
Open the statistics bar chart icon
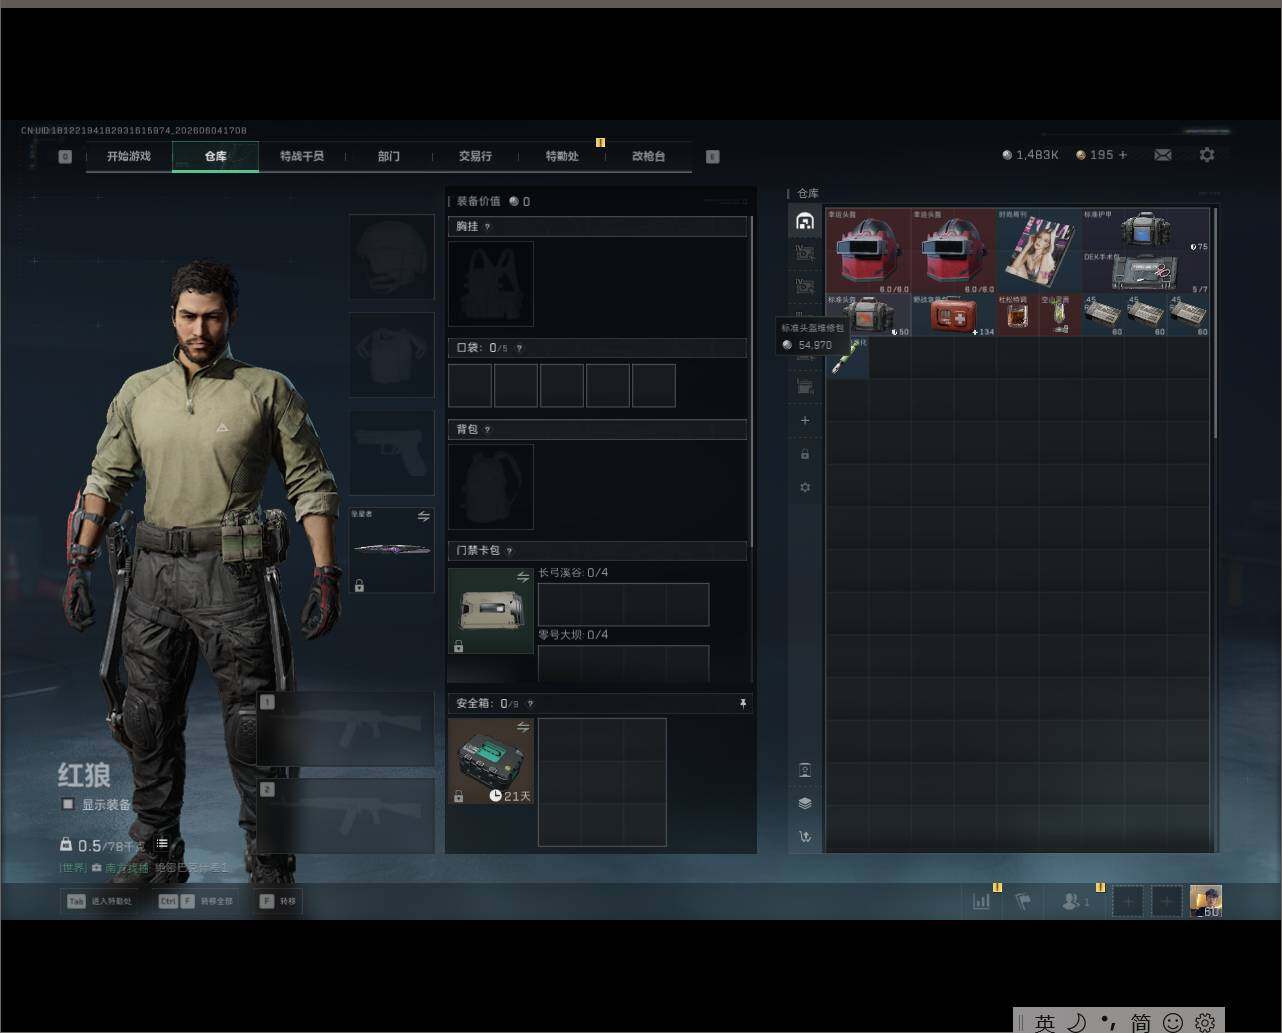pyautogui.click(x=982, y=901)
